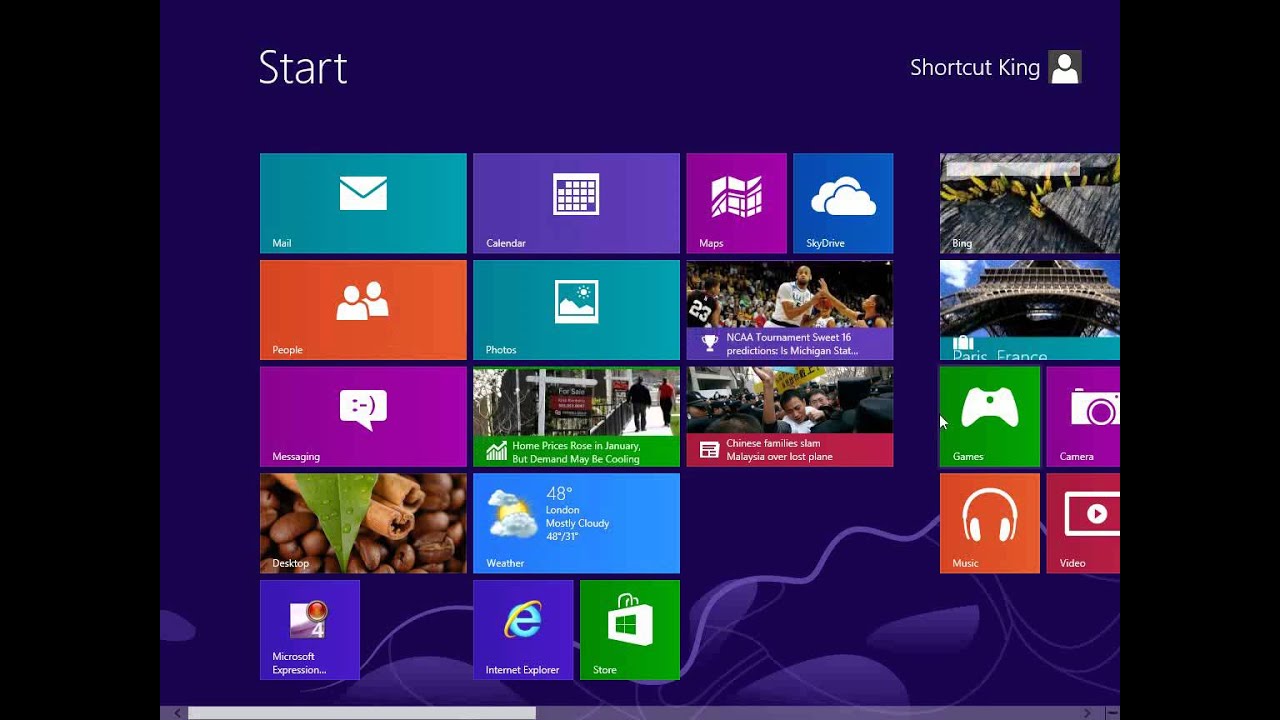Open the Camera tile
Screen dimensions: 1280x720
point(1083,417)
